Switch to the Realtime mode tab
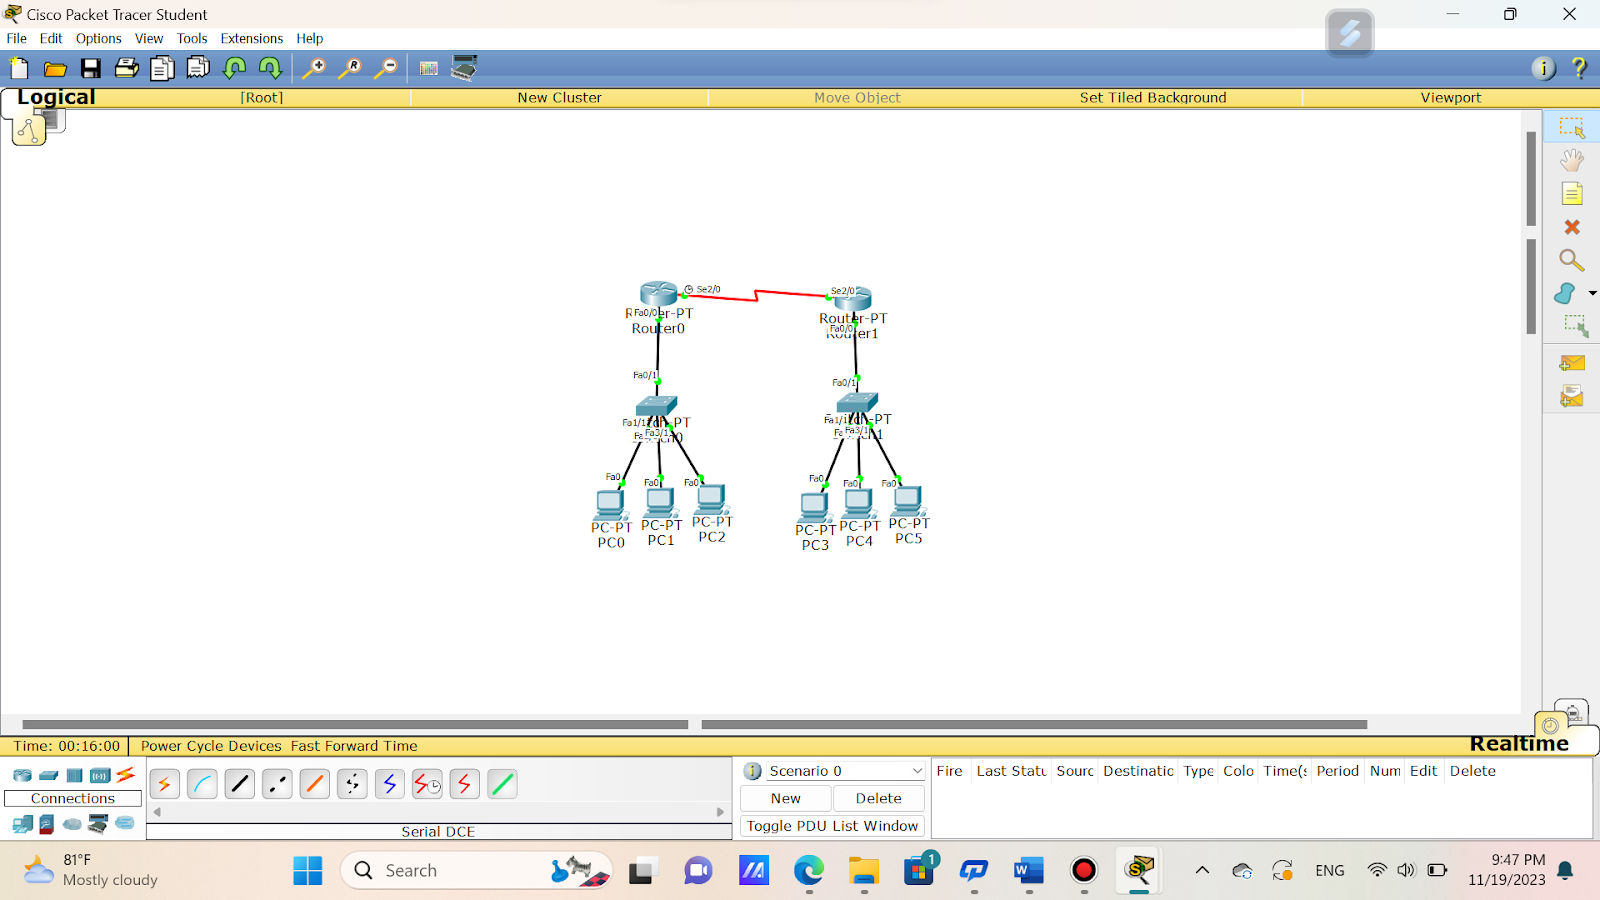 pyautogui.click(x=1519, y=744)
